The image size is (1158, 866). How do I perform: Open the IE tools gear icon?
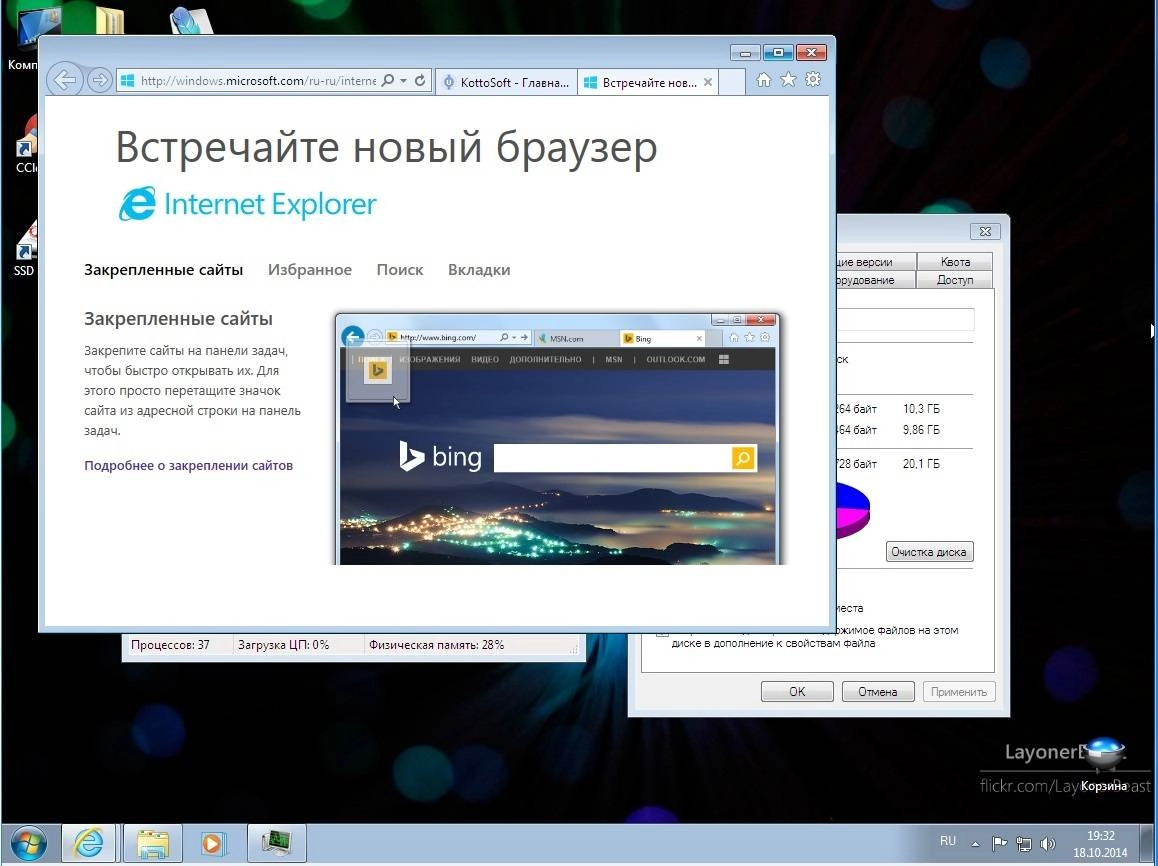coord(813,79)
